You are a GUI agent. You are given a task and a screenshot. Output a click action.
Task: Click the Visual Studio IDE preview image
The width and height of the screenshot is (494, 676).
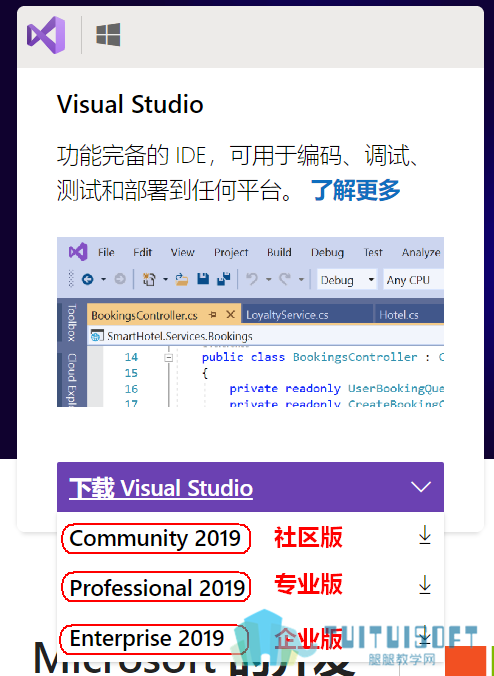(x=250, y=322)
